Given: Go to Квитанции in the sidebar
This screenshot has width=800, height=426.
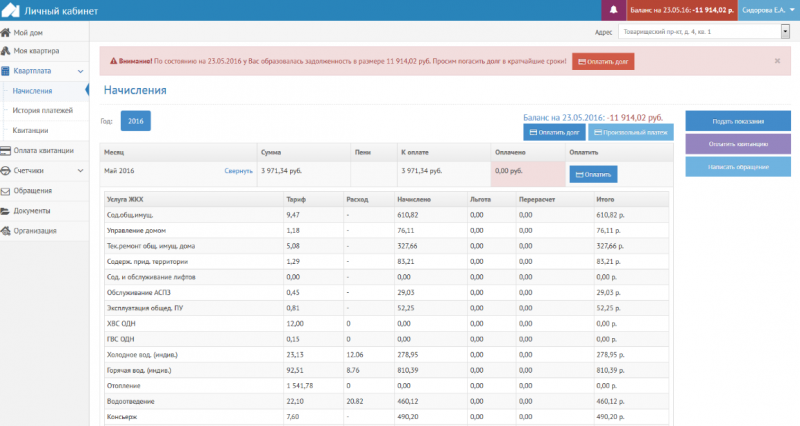Looking at the screenshot, I should click(x=30, y=131).
